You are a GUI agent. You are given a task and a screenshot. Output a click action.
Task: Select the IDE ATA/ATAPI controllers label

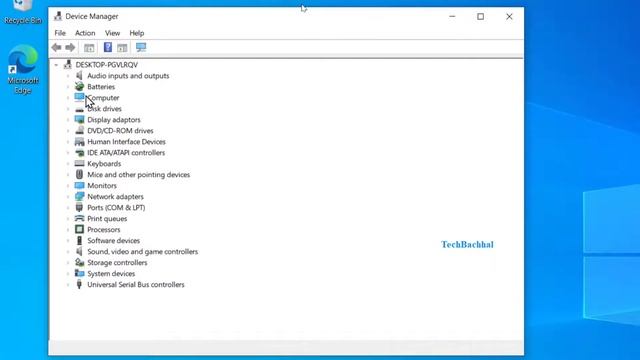pyautogui.click(x=126, y=153)
